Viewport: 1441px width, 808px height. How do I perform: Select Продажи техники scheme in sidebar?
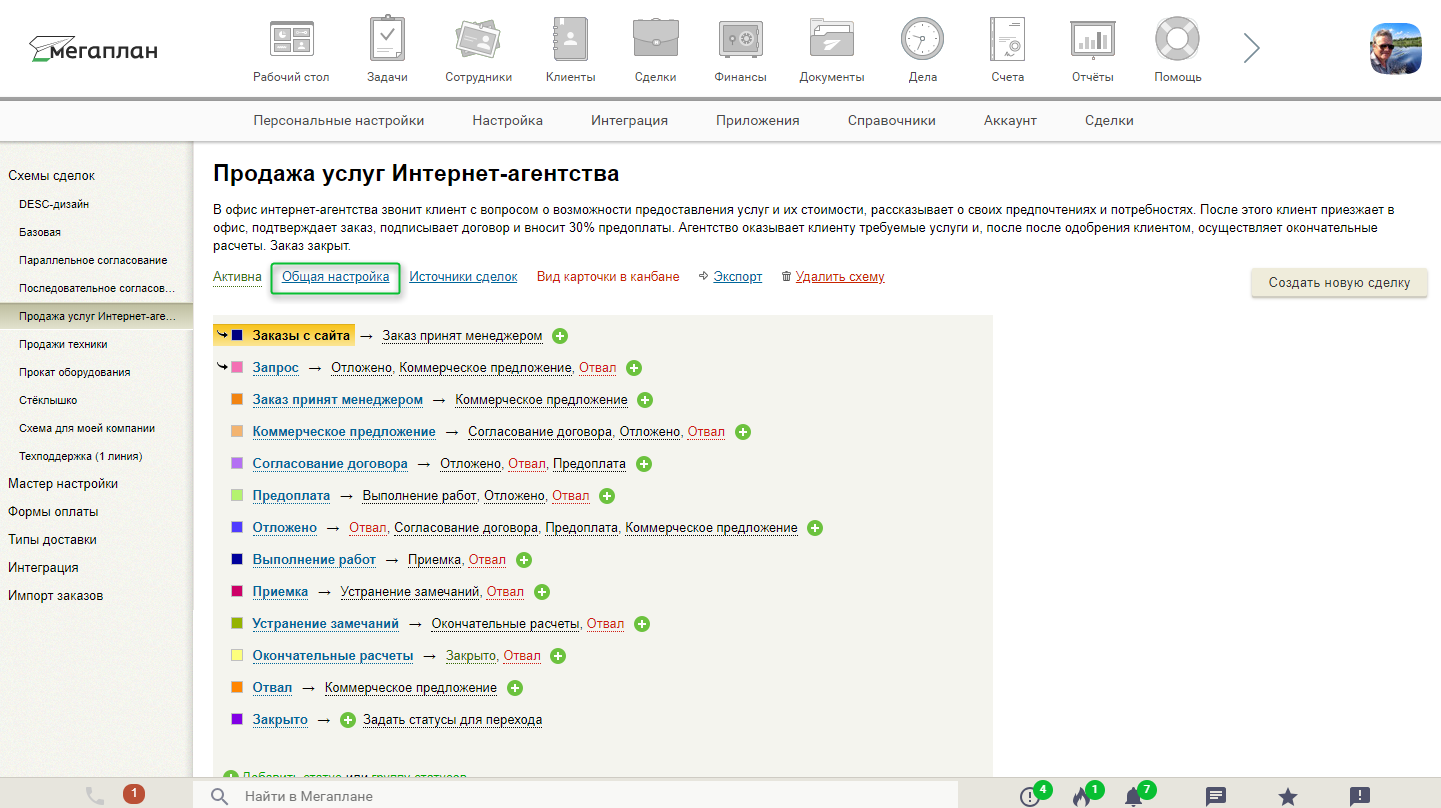(x=63, y=344)
